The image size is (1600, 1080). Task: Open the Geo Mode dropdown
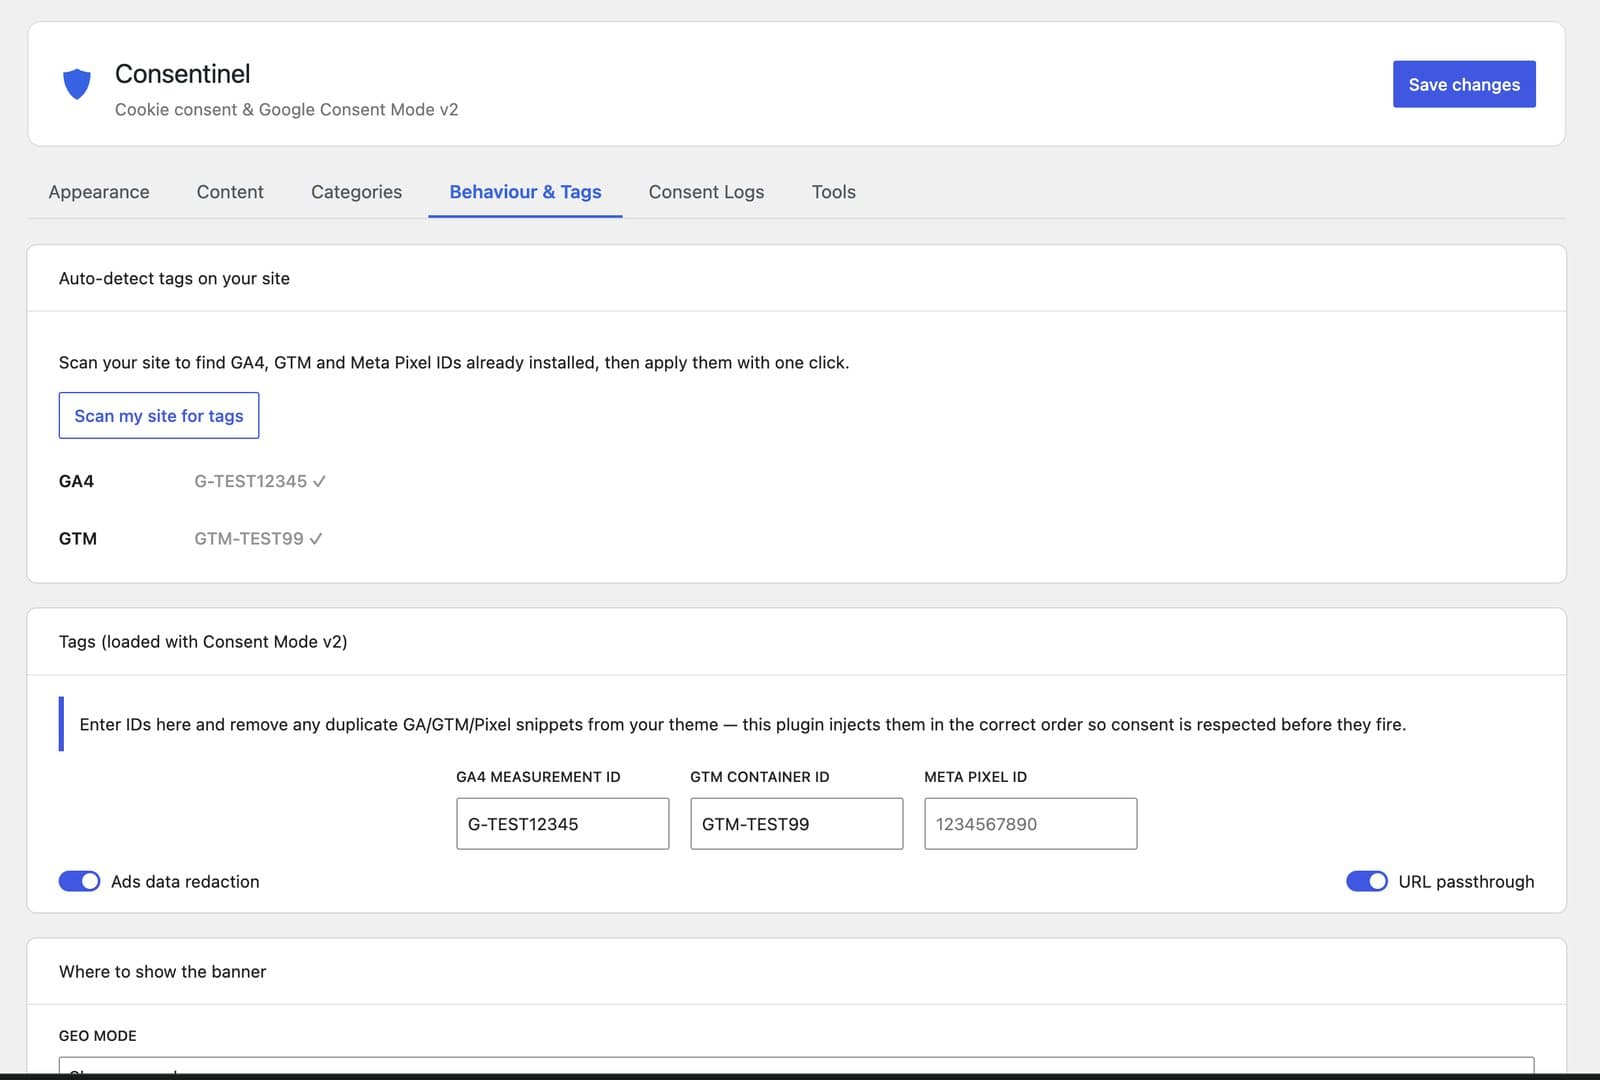[796, 1066]
